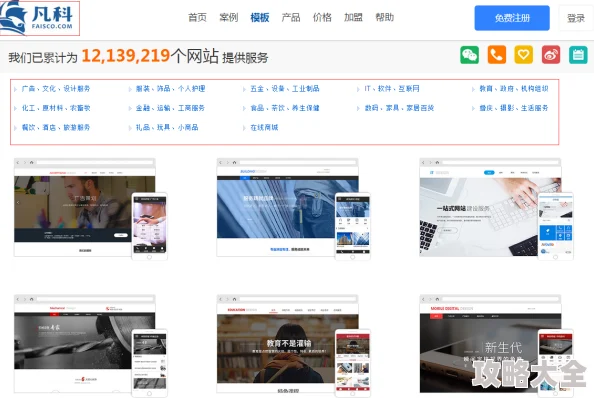Open the blue building design template
The image size is (594, 398).
(293, 209)
